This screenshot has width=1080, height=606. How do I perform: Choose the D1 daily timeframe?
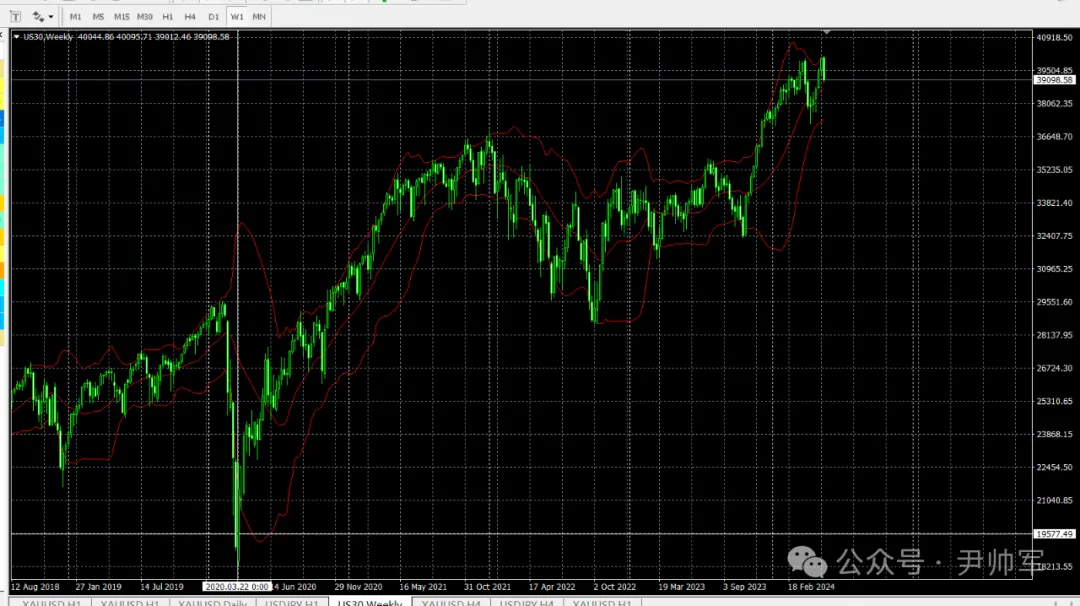pos(213,17)
